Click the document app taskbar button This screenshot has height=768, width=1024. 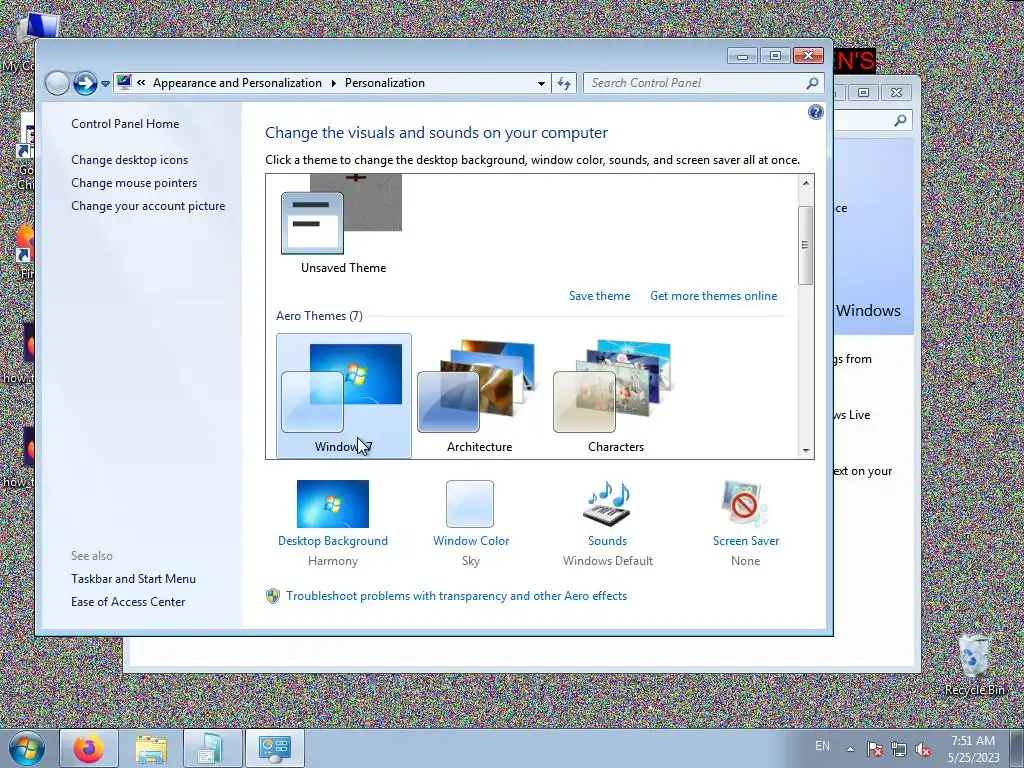(212, 748)
